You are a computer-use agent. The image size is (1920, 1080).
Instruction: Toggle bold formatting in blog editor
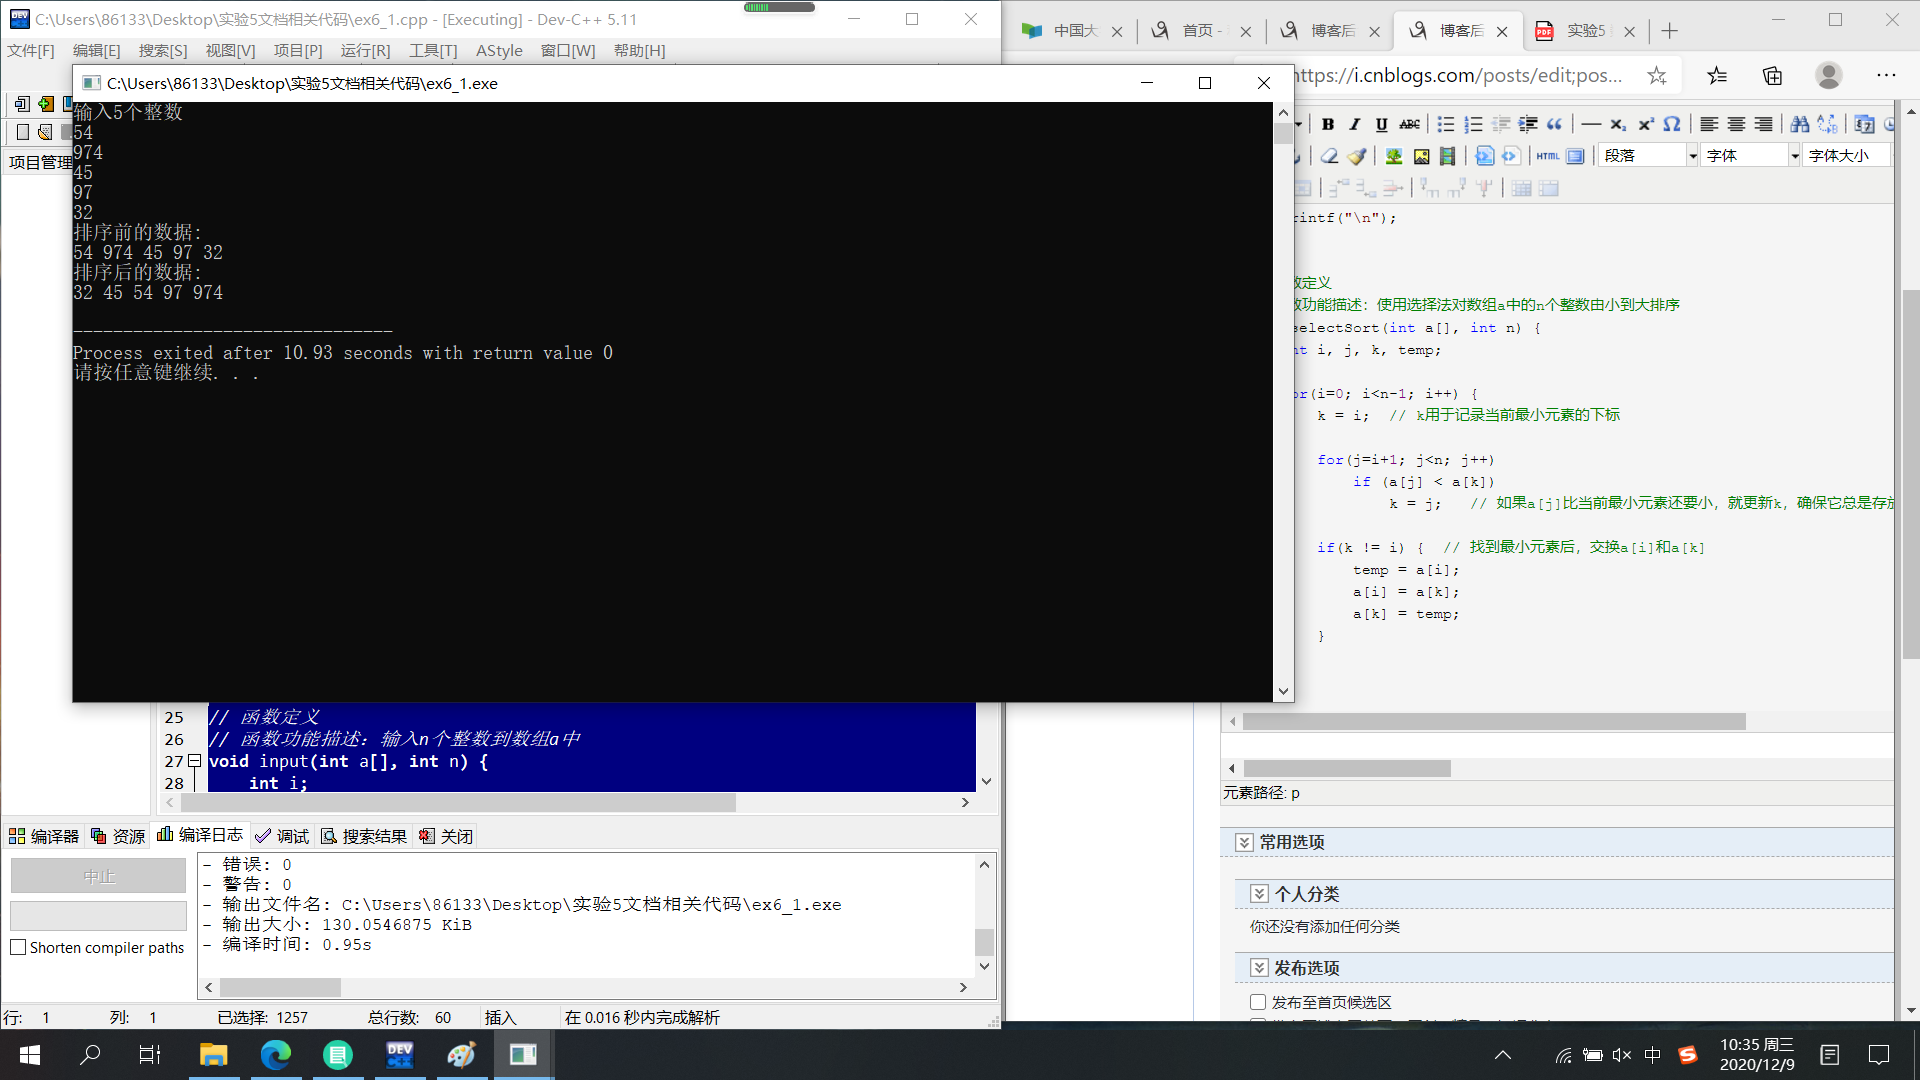(x=1328, y=124)
